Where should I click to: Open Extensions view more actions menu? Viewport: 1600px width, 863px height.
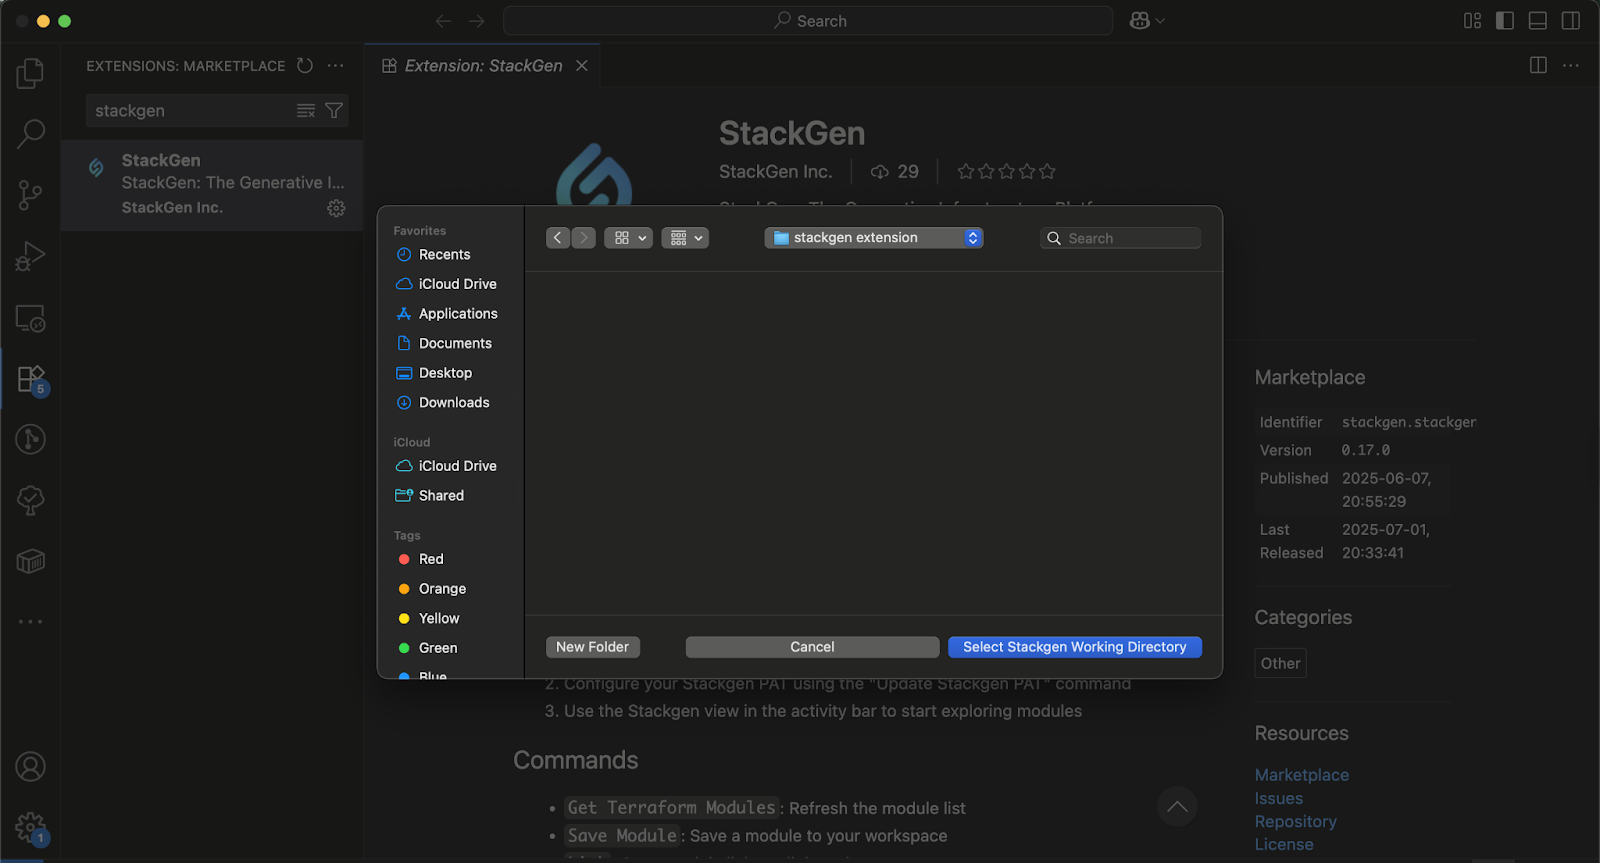point(335,66)
